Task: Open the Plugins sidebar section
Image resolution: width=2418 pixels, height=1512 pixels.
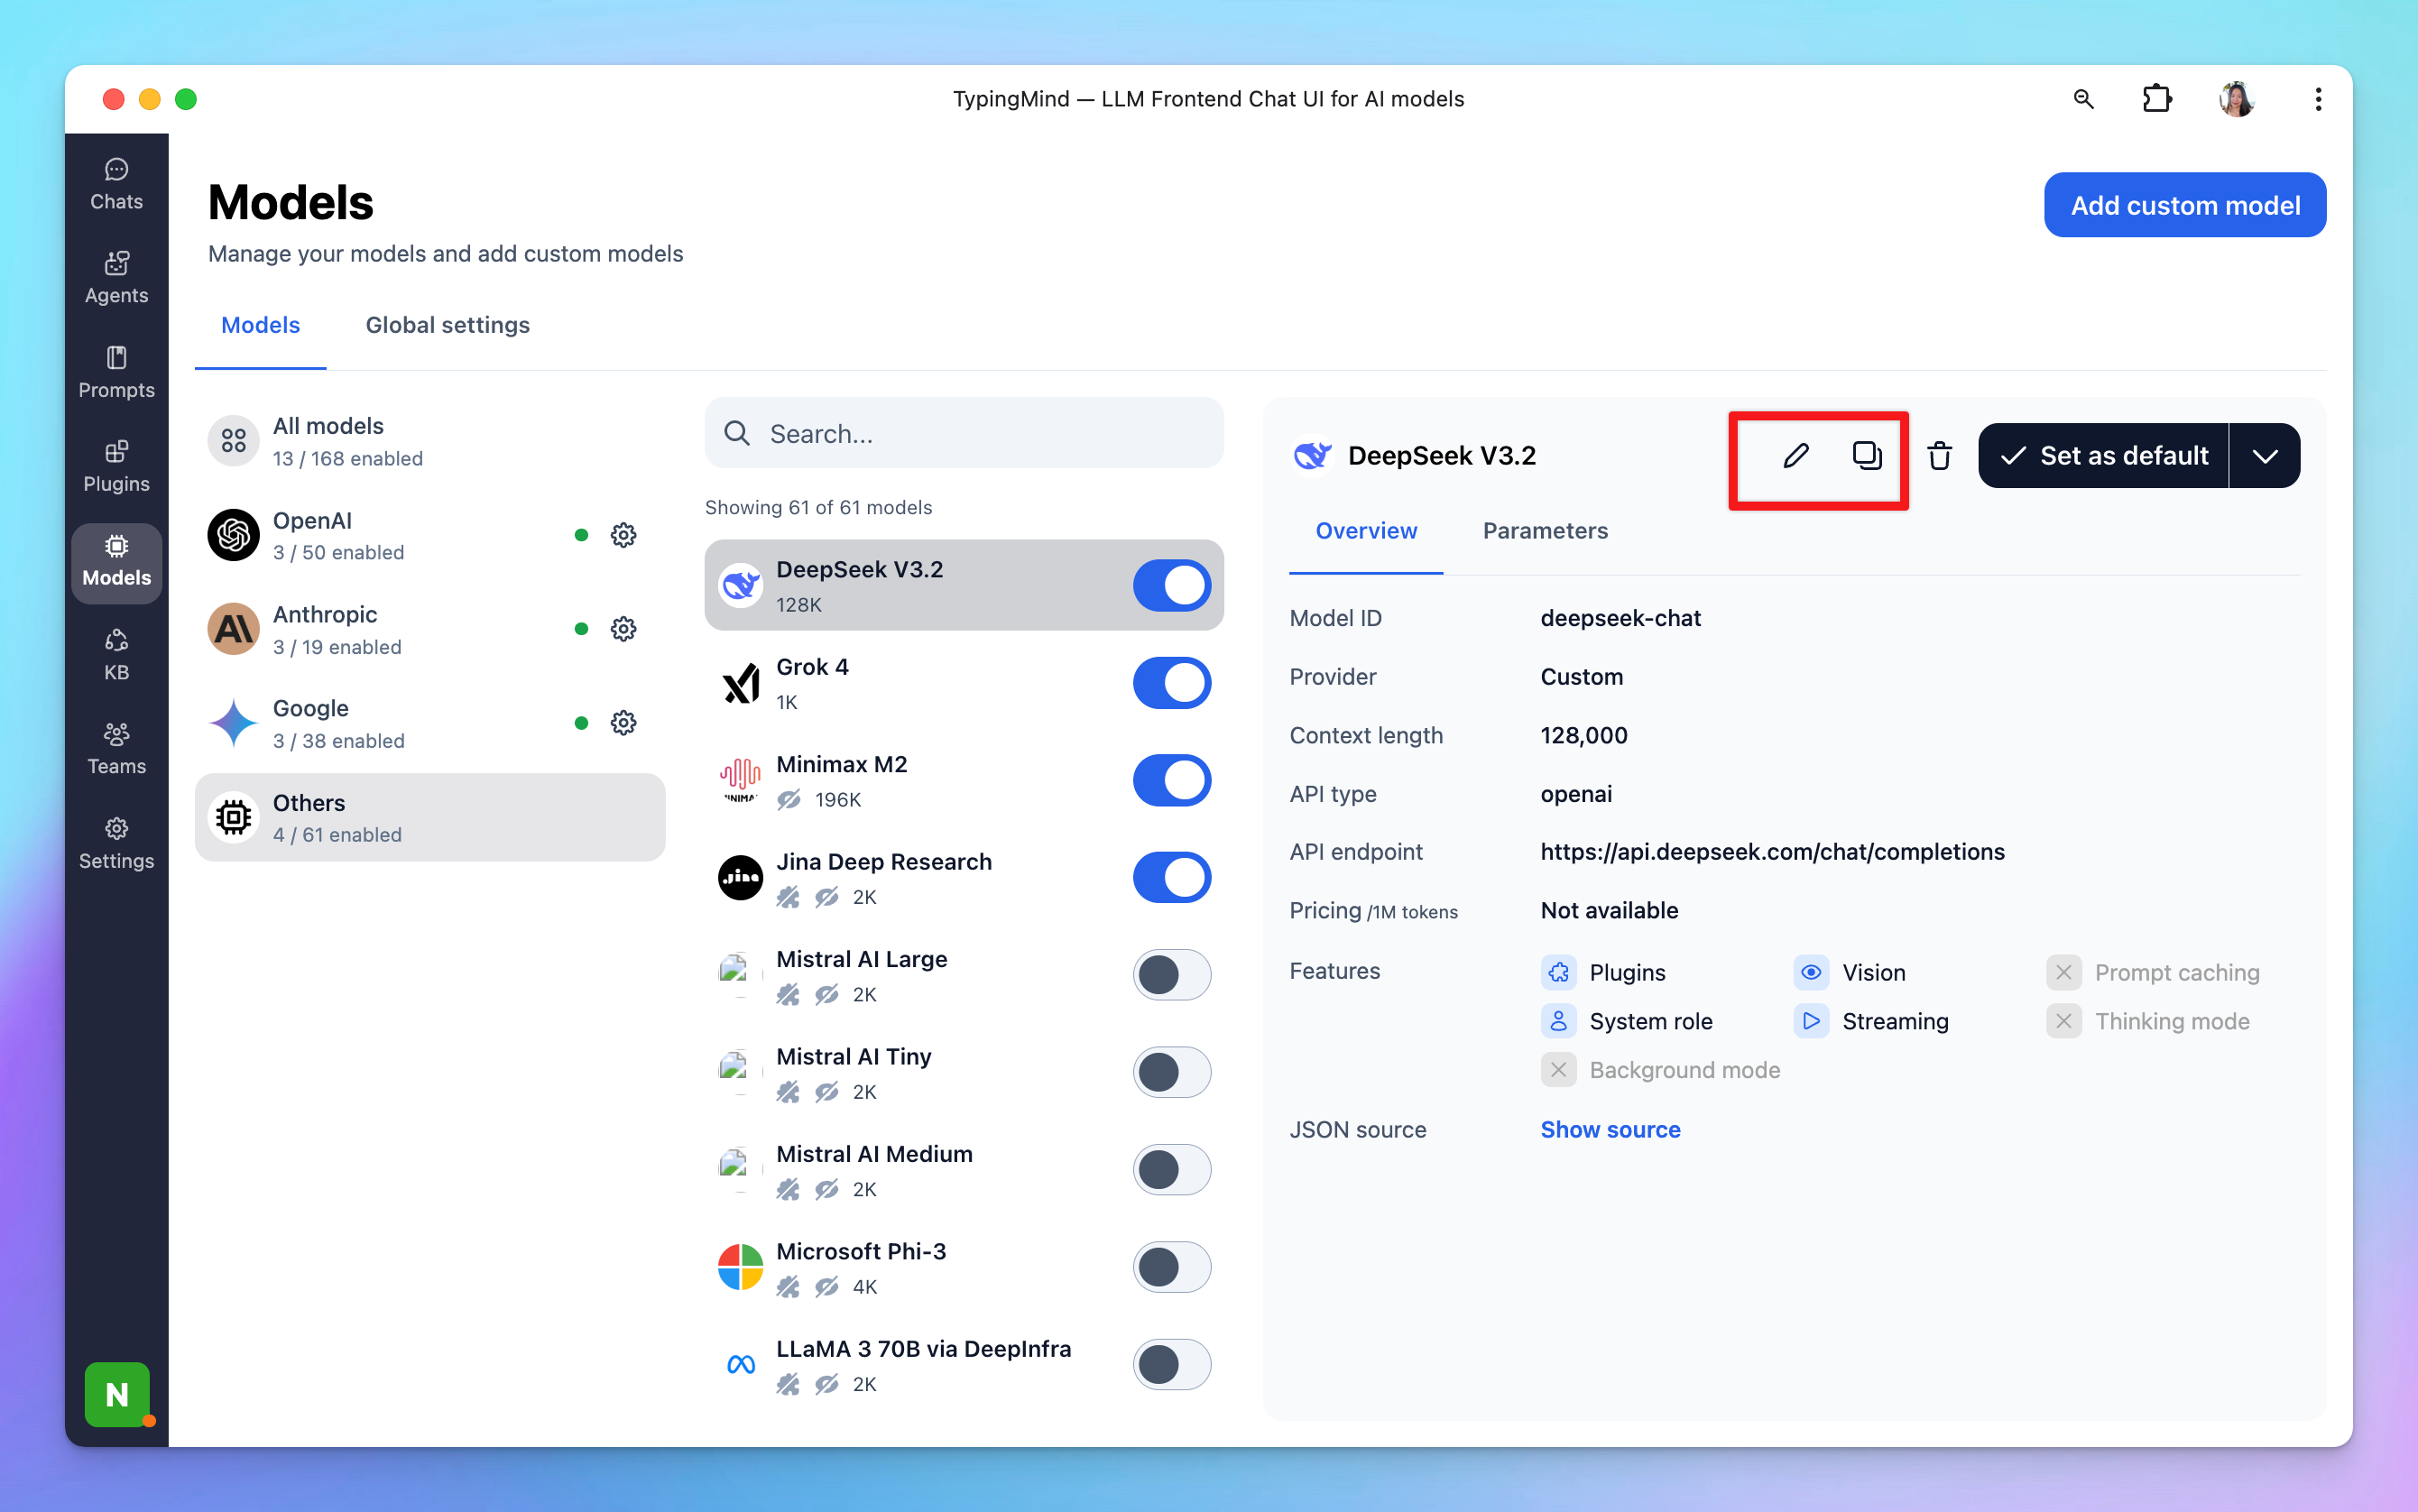Action: click(116, 466)
